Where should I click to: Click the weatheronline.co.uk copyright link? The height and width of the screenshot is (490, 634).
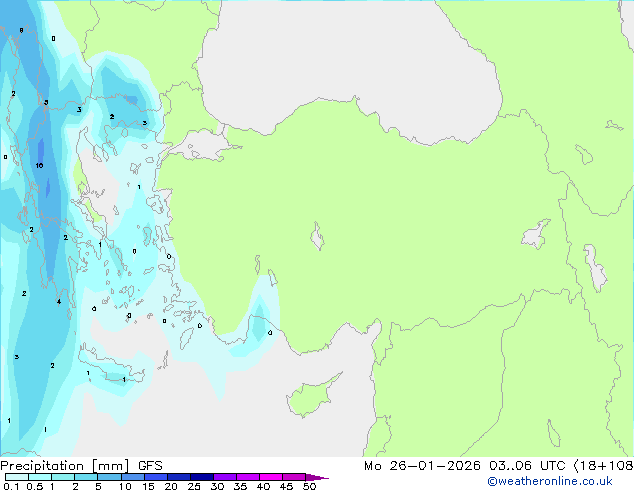pos(550,481)
